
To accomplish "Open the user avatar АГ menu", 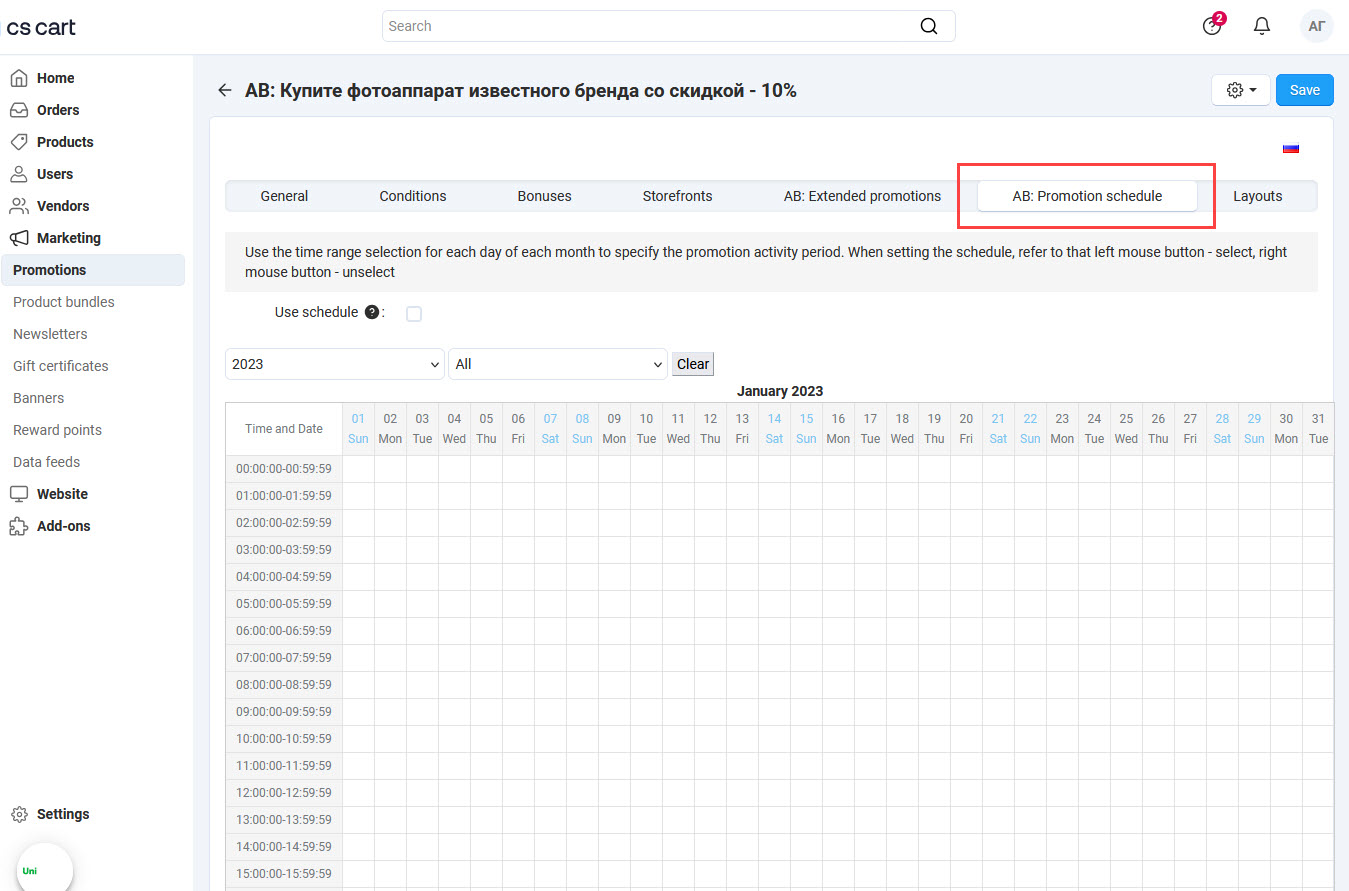I will [x=1316, y=26].
